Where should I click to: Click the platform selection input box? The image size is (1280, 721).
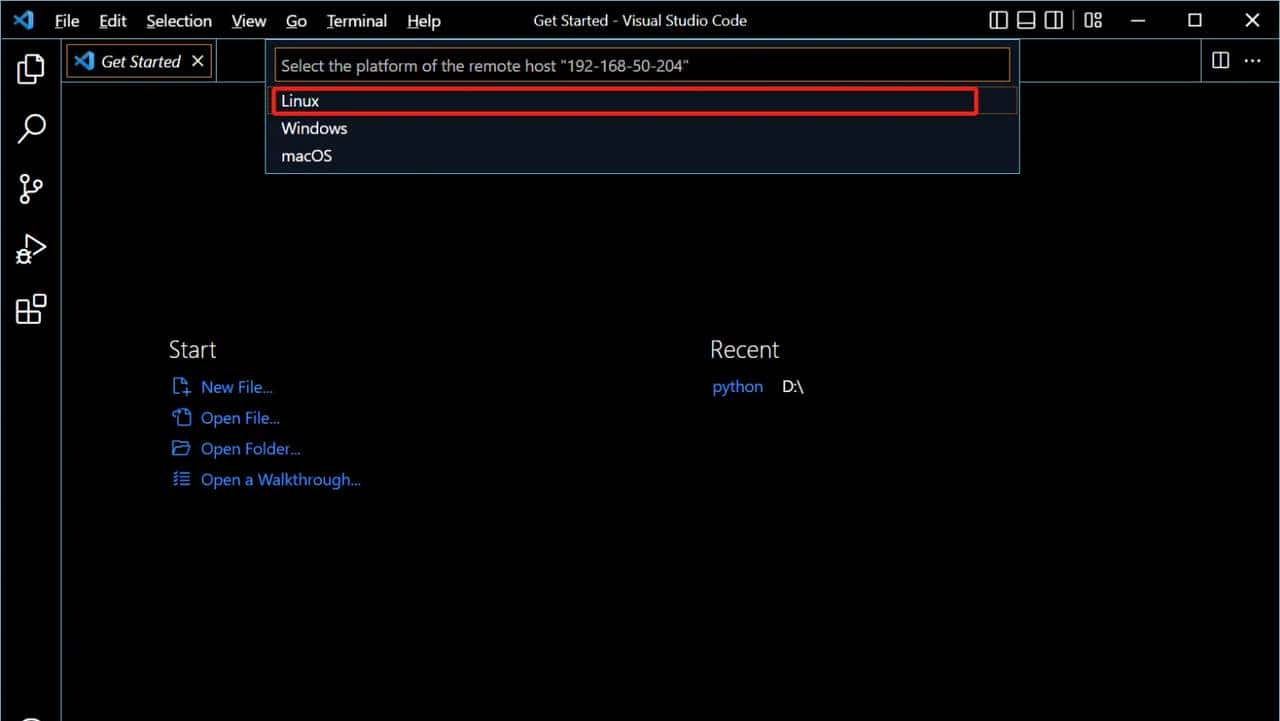[640, 64]
